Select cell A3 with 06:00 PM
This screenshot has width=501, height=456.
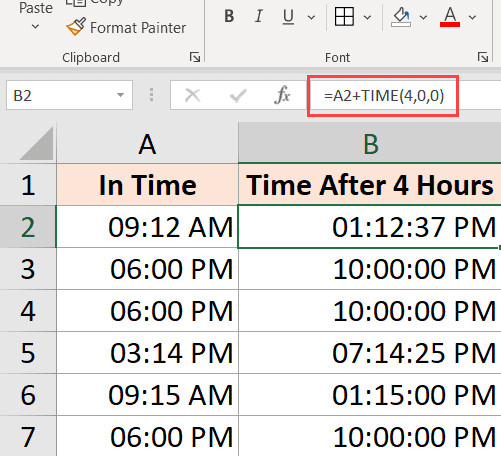147,269
